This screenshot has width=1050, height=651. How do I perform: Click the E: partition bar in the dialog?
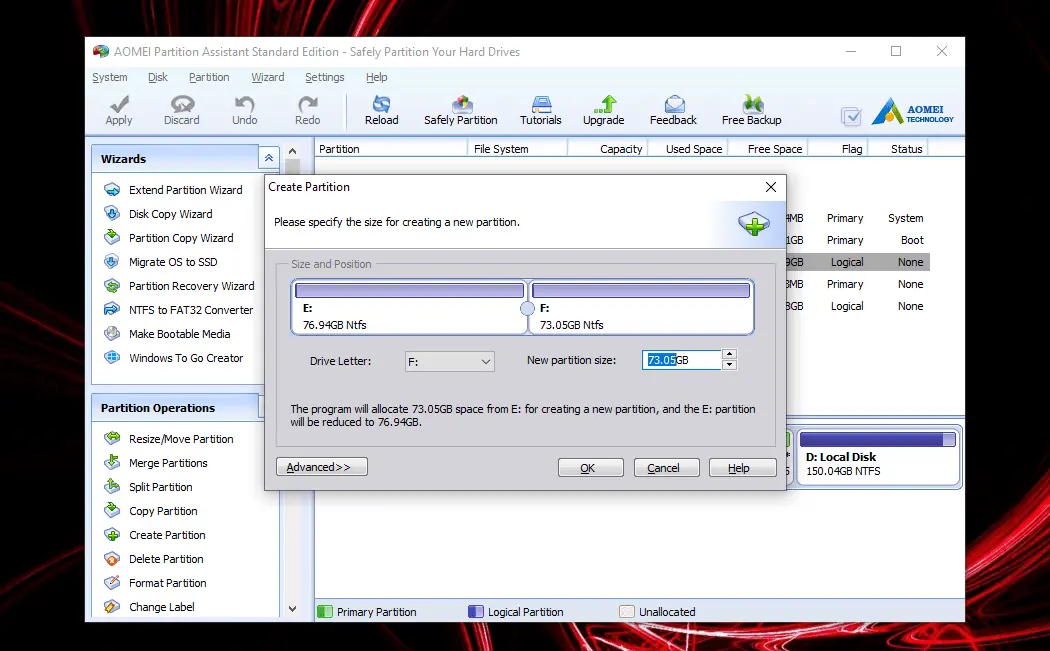pos(409,290)
